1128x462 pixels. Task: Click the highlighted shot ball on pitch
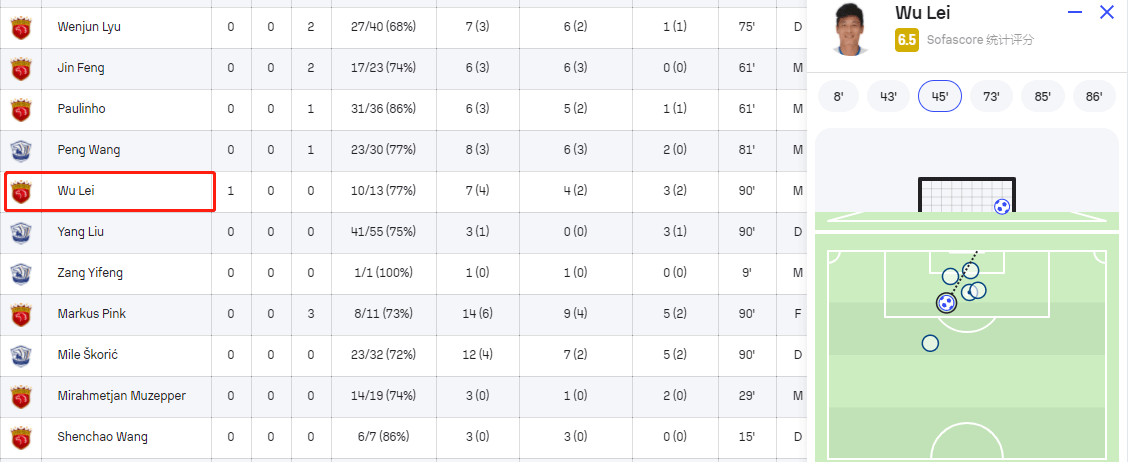pos(947,303)
